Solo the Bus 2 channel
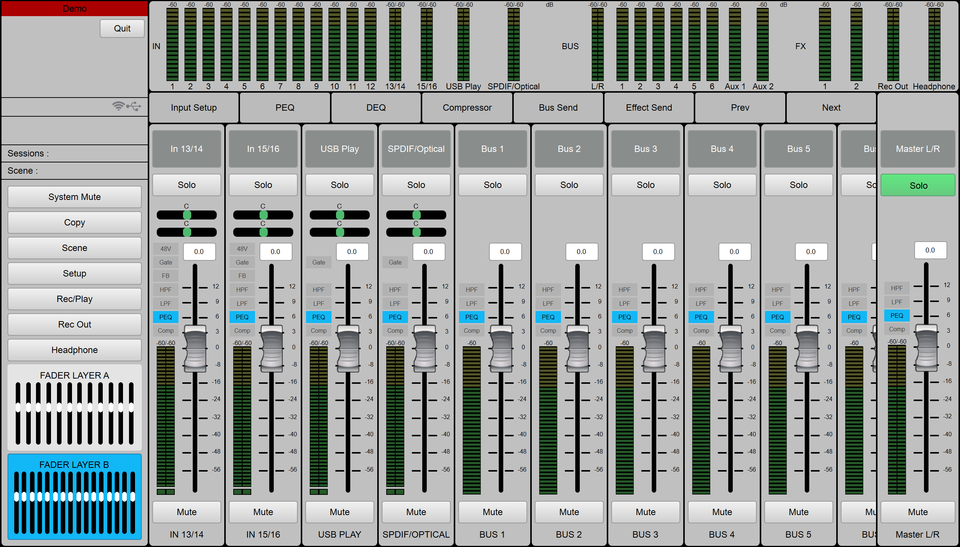 pyautogui.click(x=569, y=185)
